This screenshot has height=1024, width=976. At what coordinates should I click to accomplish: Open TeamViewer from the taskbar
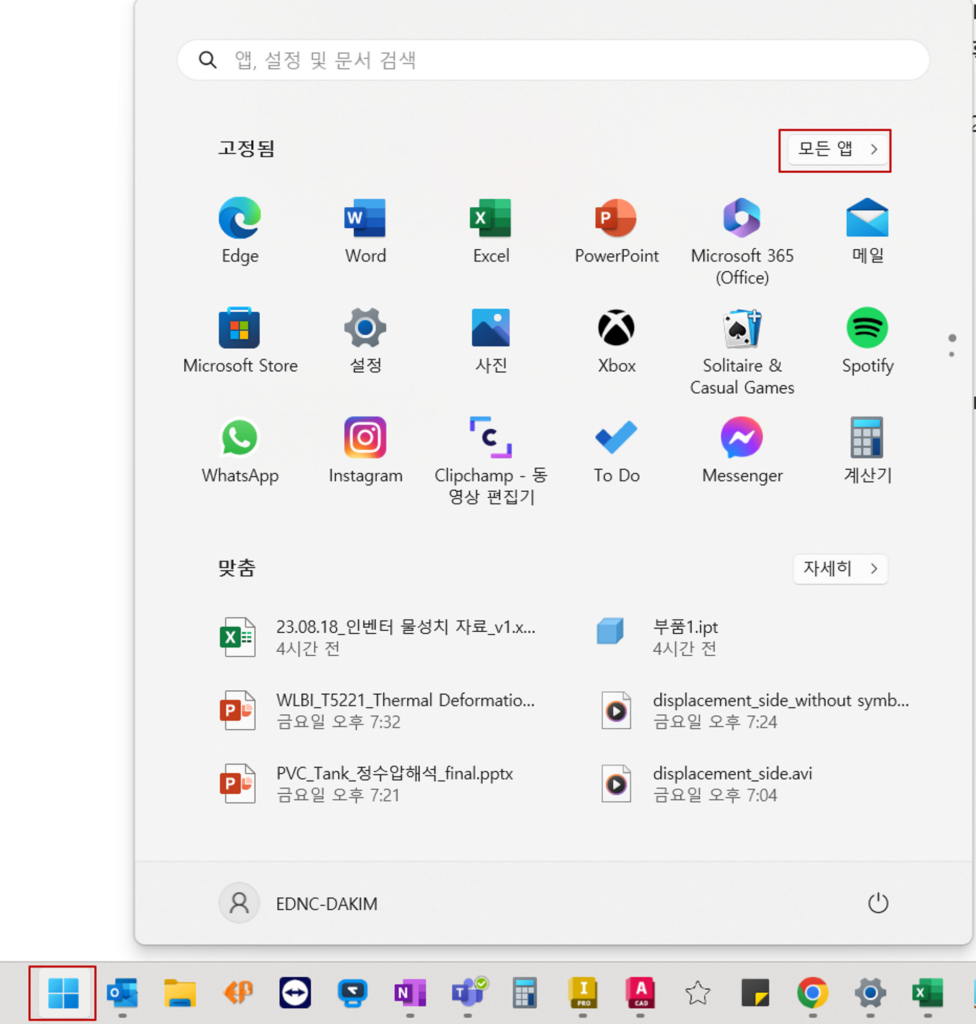tap(295, 993)
